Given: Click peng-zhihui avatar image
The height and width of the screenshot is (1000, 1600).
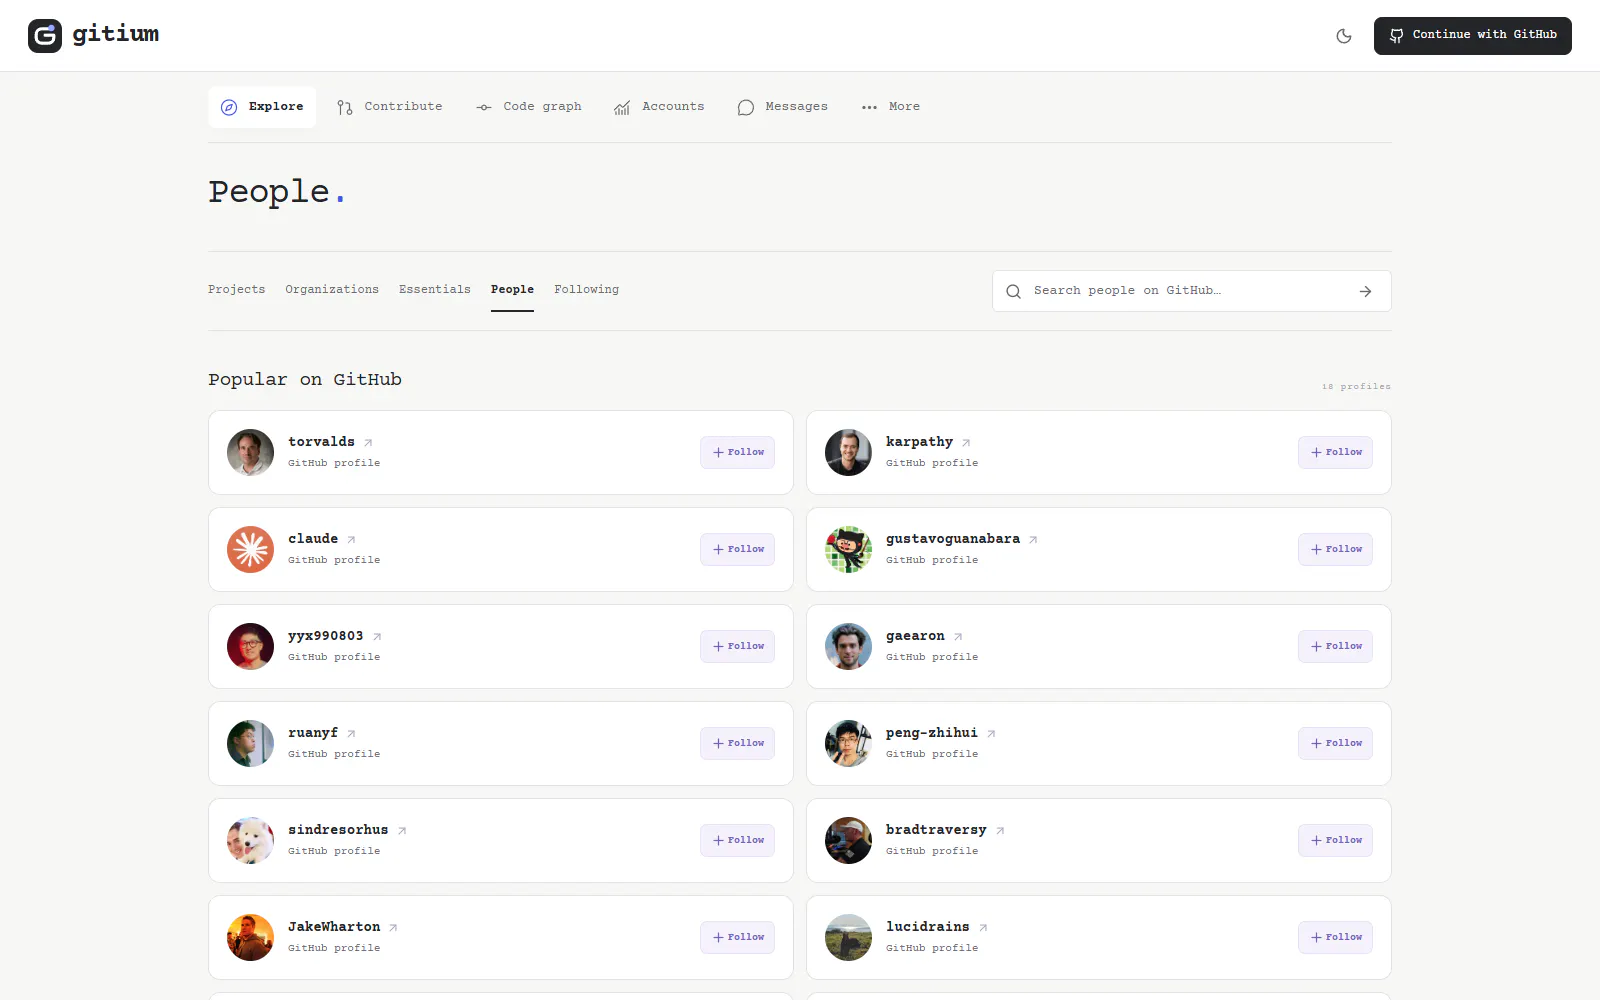Looking at the screenshot, I should pos(848,744).
